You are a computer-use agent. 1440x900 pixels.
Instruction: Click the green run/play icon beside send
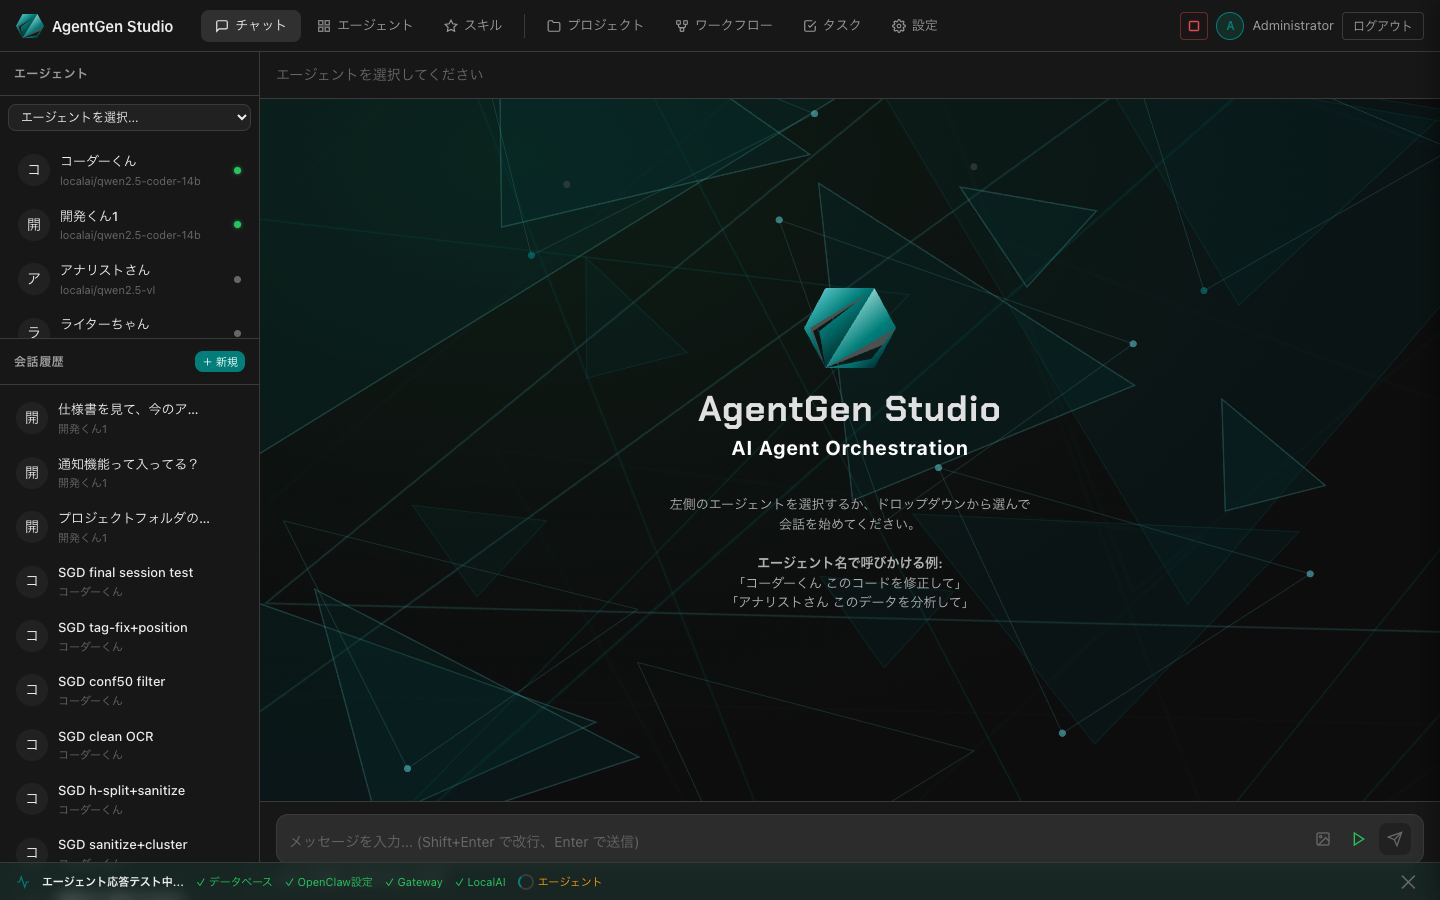coord(1358,840)
